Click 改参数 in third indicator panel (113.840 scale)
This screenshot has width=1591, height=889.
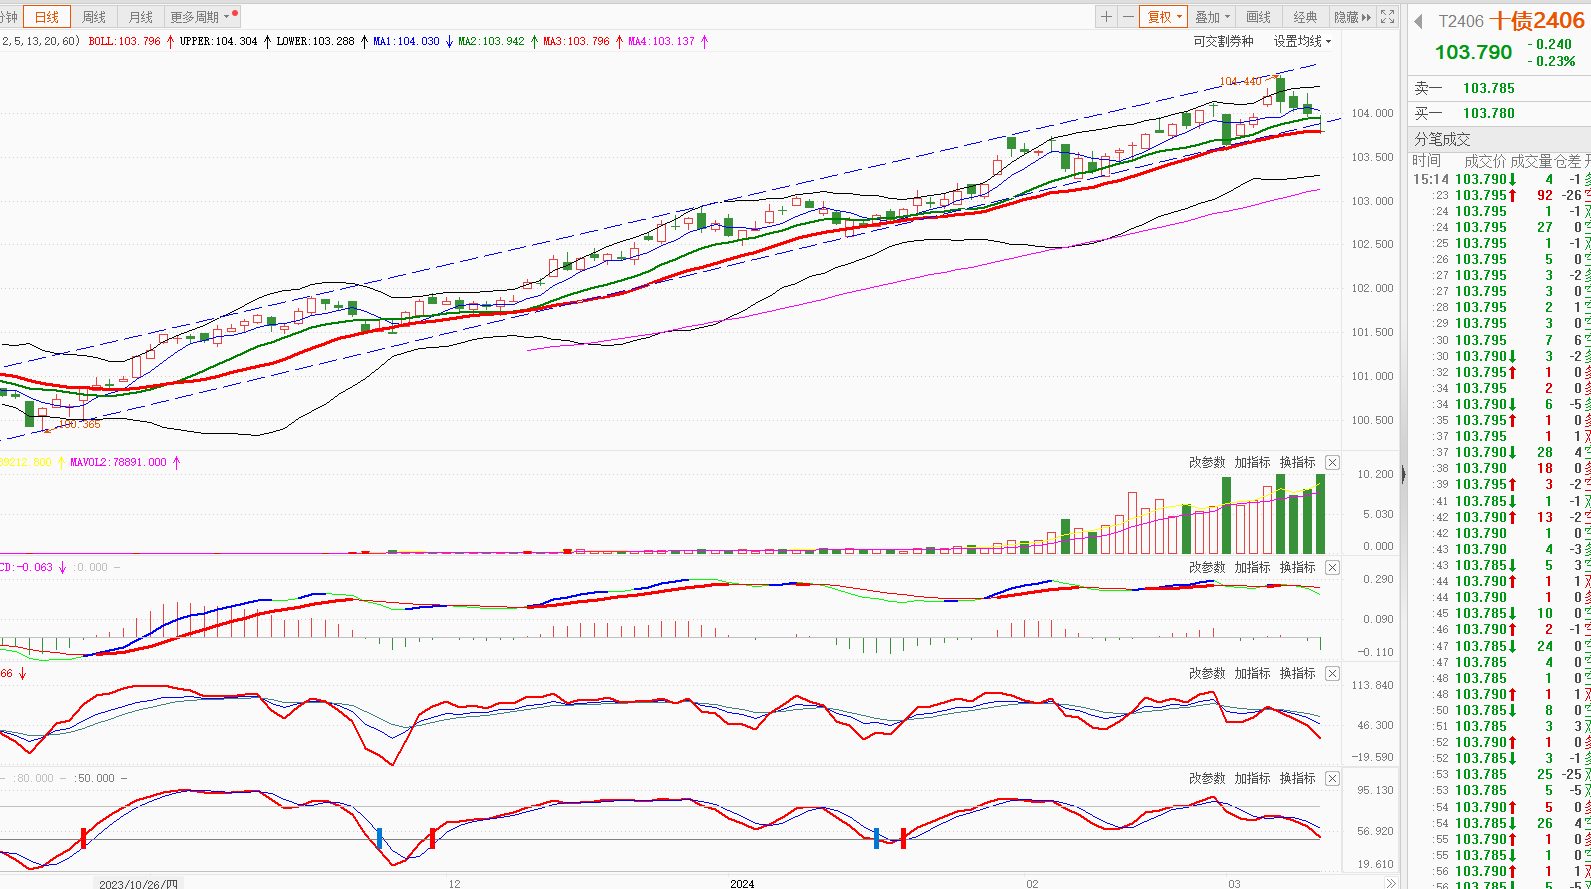[1207, 673]
